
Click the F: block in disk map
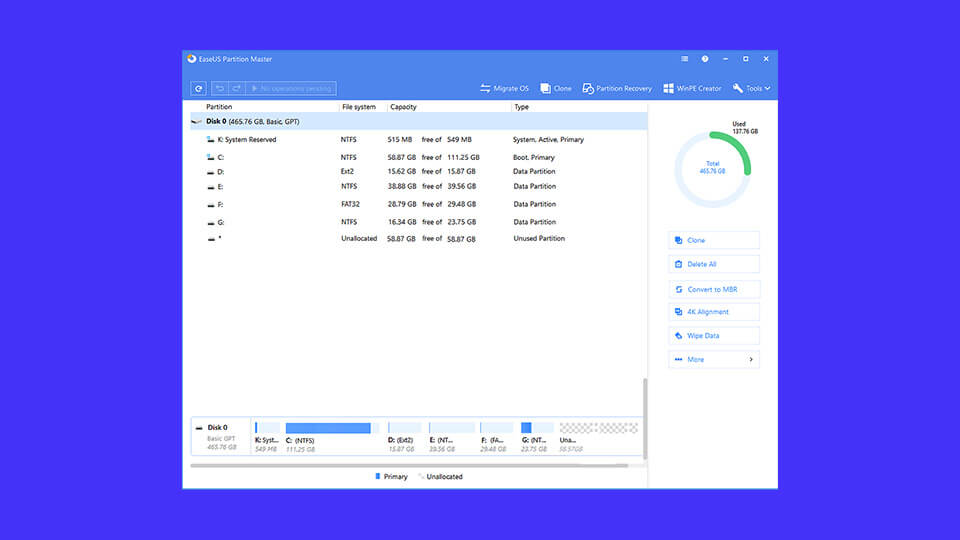[x=497, y=437]
